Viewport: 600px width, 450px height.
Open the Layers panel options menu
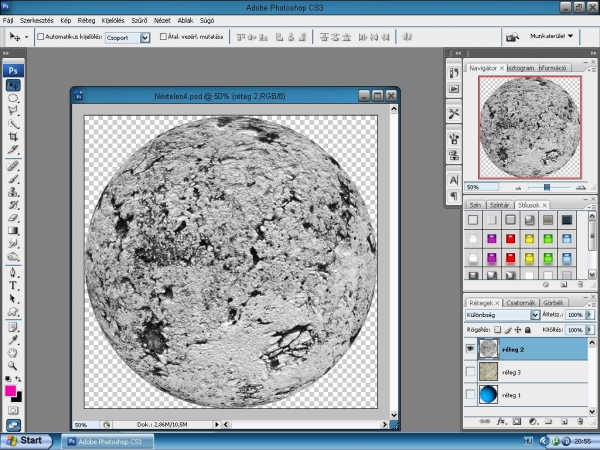pos(592,303)
